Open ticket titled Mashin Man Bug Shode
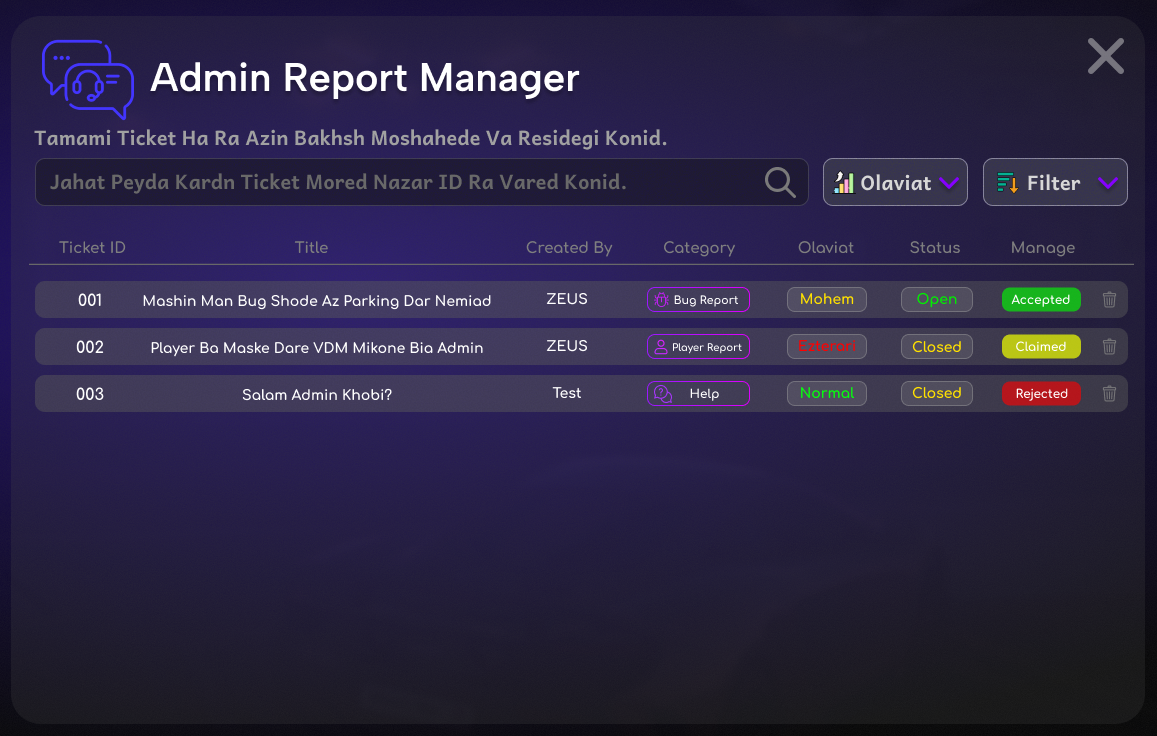Viewport: 1157px width, 736px height. tap(317, 300)
